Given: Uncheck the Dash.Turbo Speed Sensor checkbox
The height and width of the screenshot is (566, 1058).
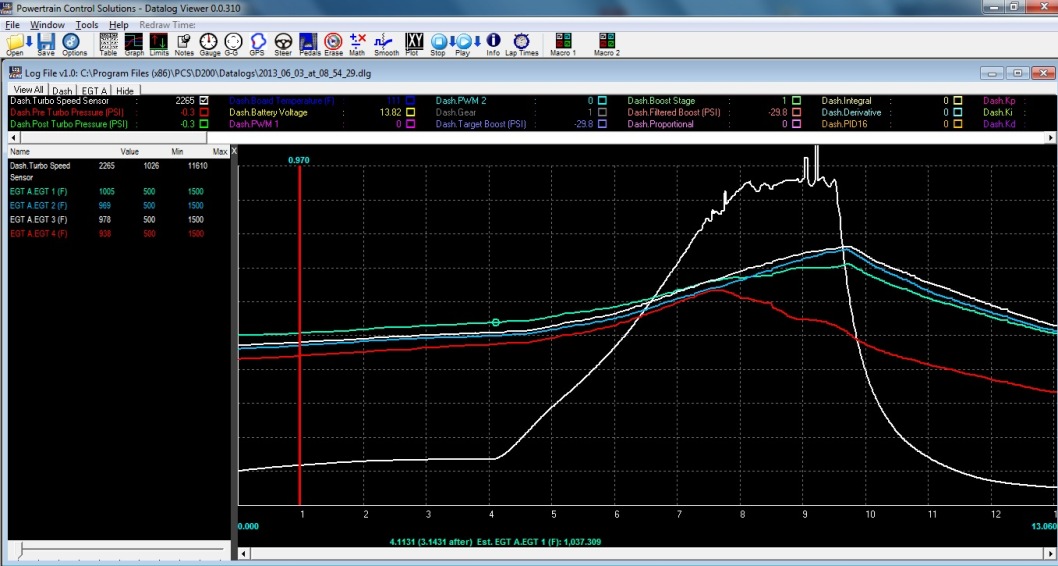Looking at the screenshot, I should [204, 100].
